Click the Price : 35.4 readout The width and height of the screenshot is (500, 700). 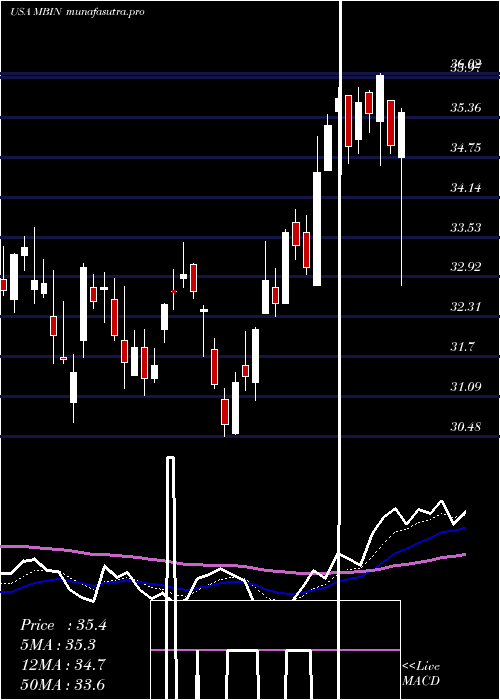63,625
